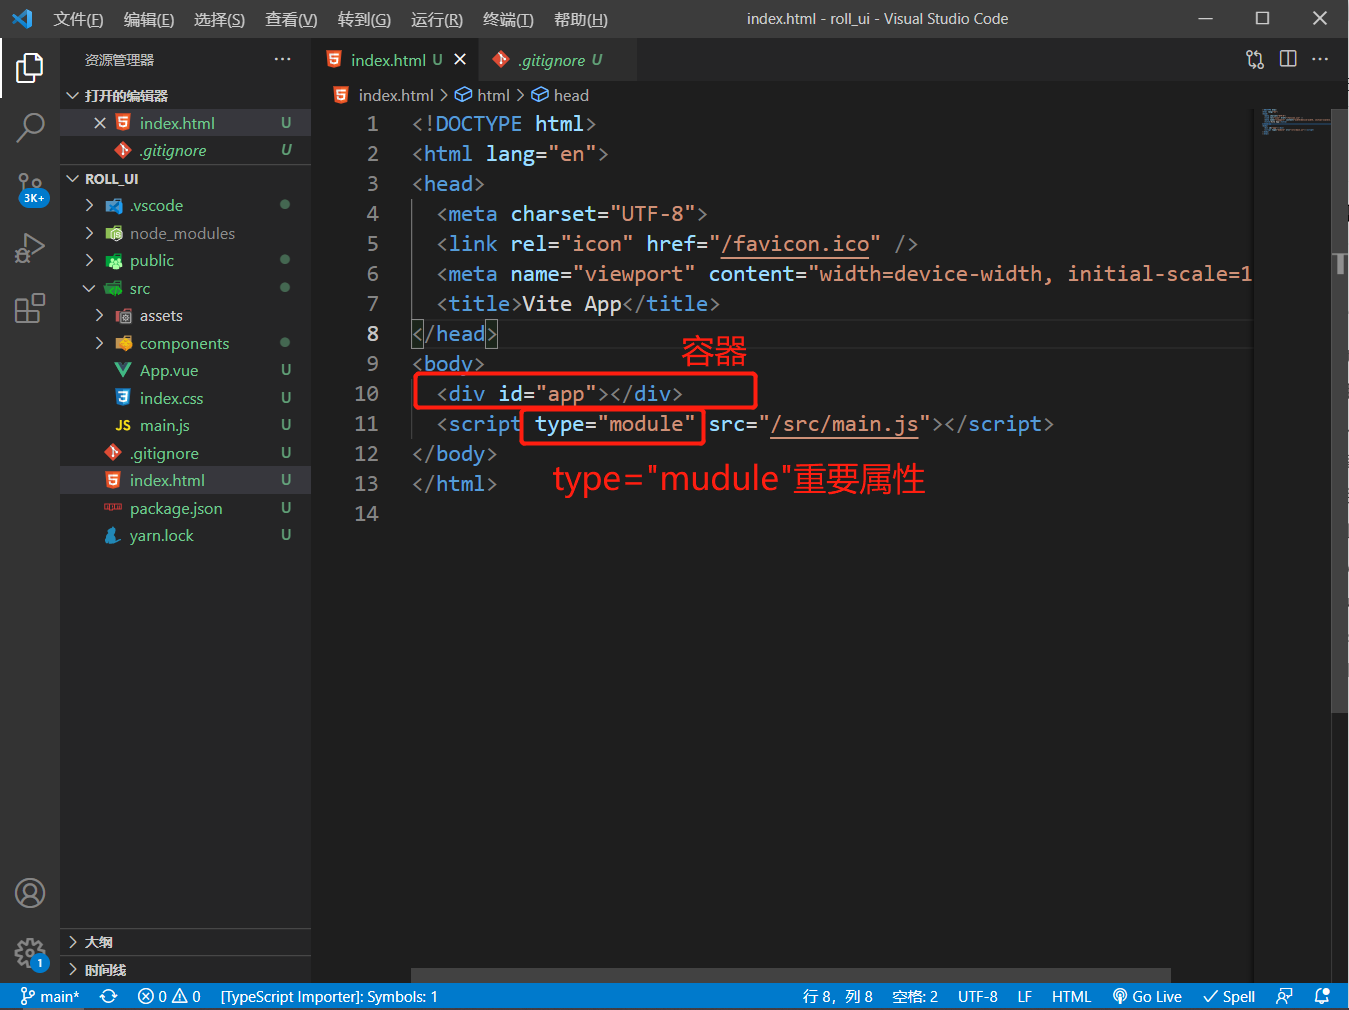
Task: Expand the 时间线 timeline section
Action: (x=185, y=970)
